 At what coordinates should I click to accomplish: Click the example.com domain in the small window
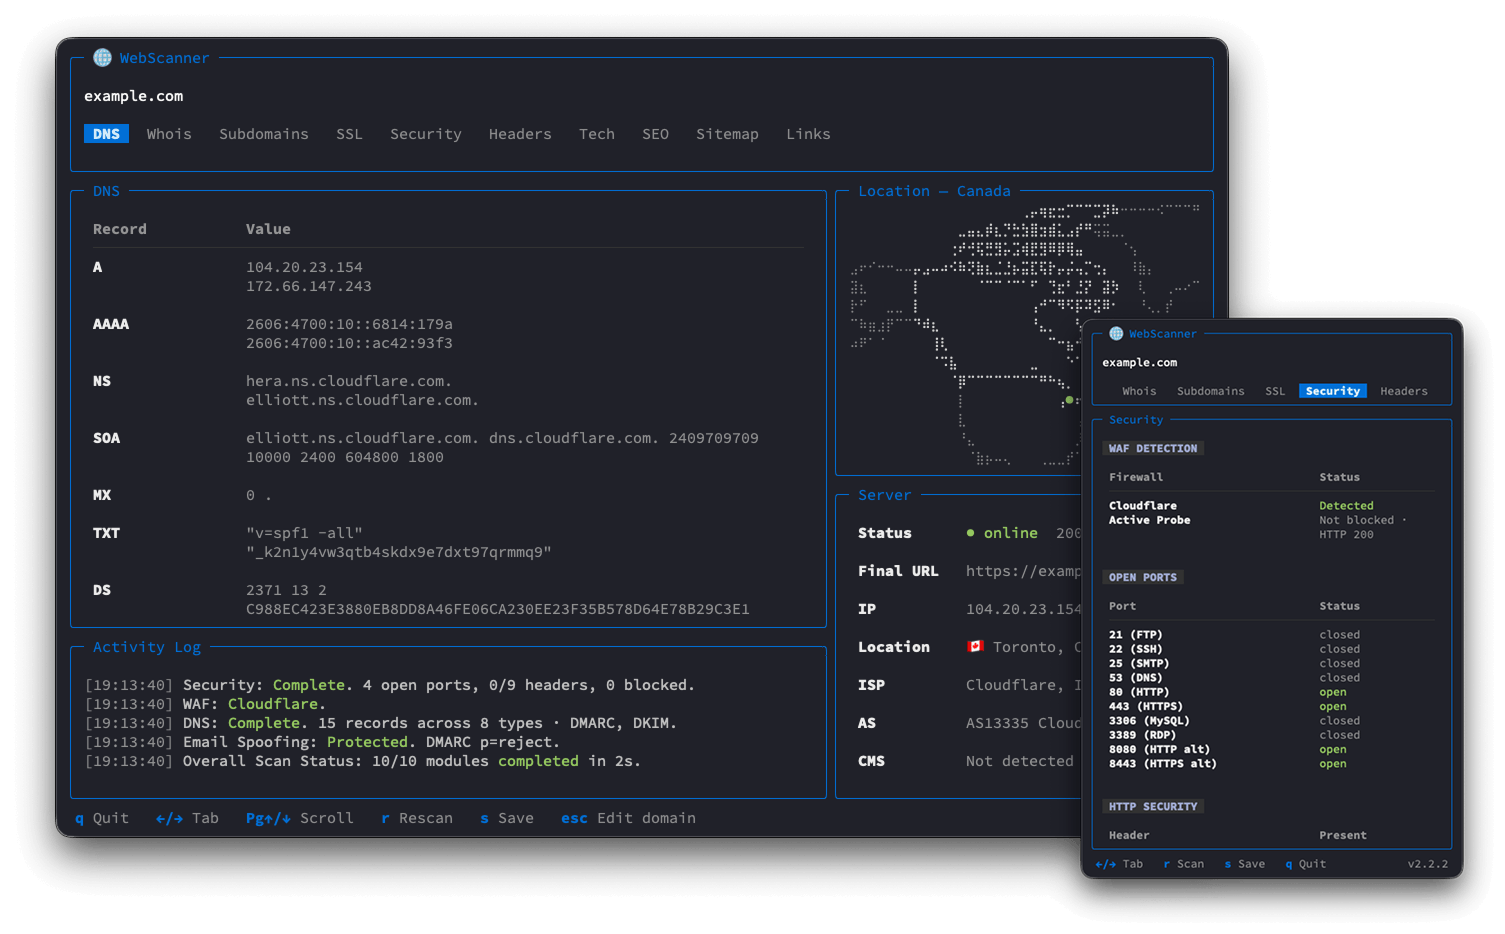(1140, 362)
